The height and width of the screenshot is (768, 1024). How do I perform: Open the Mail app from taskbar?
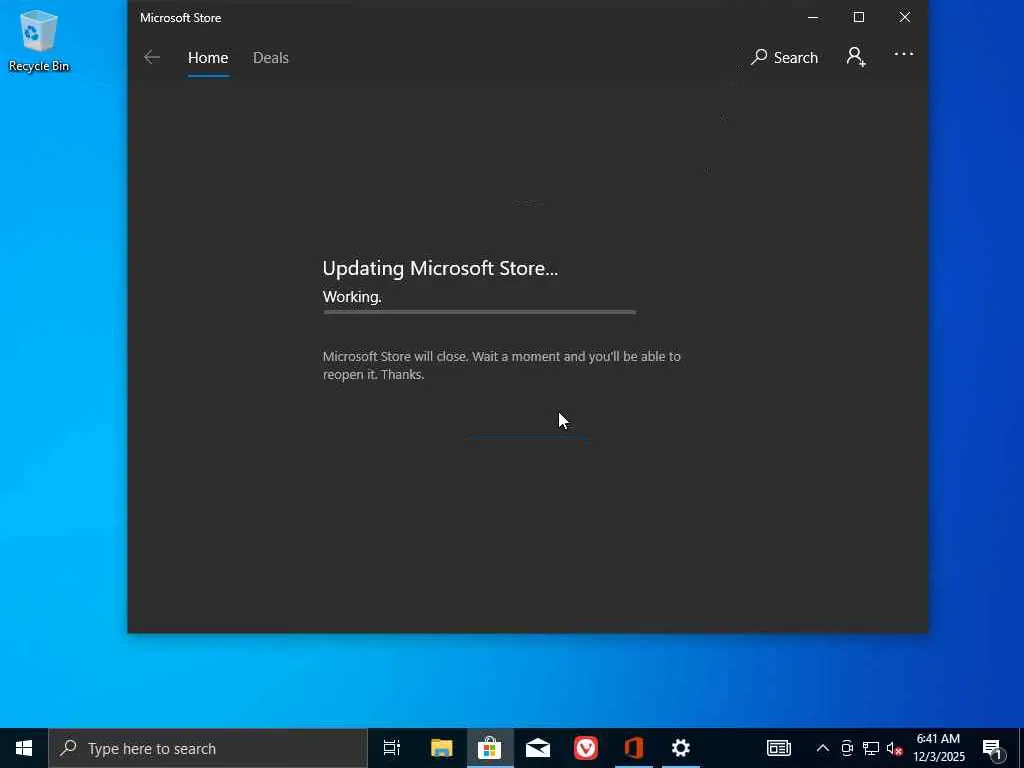[x=537, y=748]
